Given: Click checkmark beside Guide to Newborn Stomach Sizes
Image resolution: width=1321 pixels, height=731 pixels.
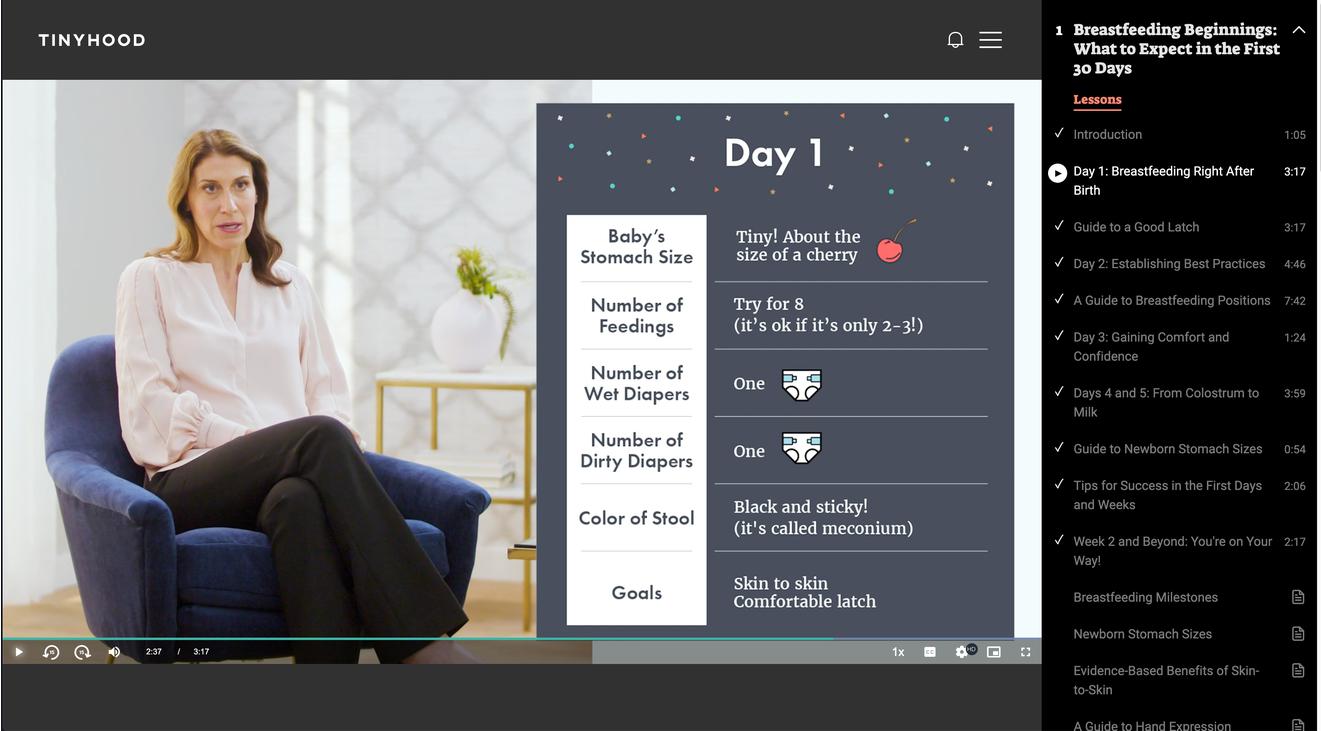Looking at the screenshot, I should (x=1058, y=448).
